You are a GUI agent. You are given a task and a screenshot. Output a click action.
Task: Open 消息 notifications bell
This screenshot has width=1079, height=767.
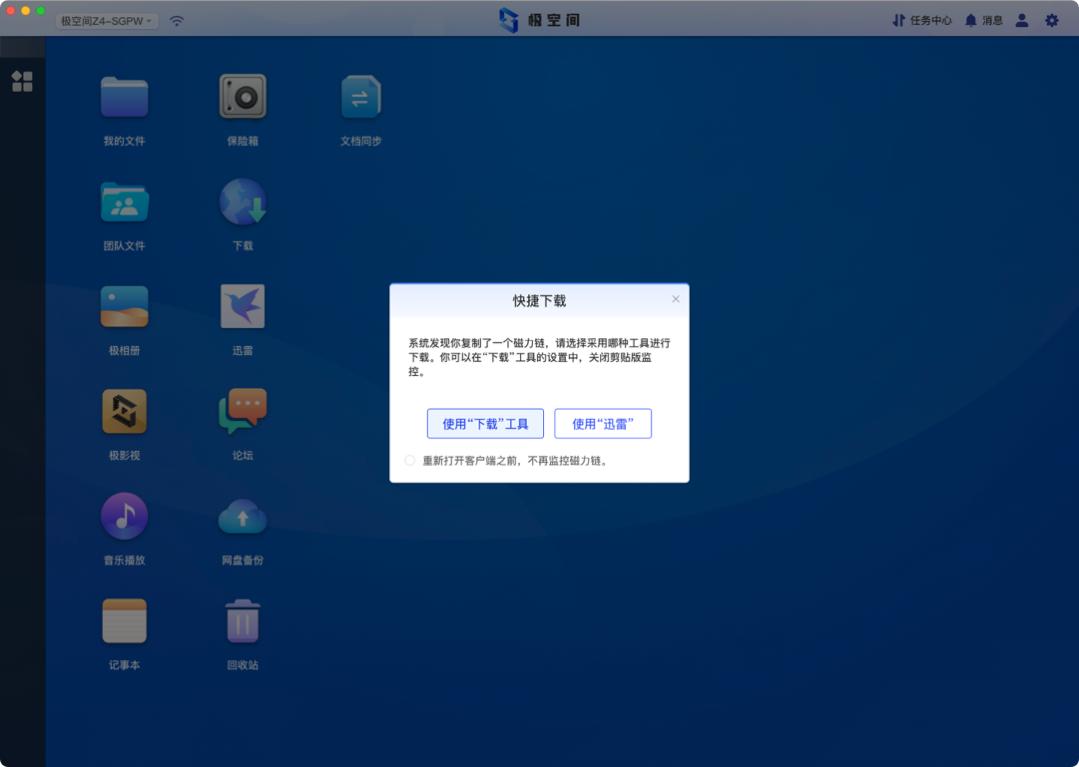983,21
